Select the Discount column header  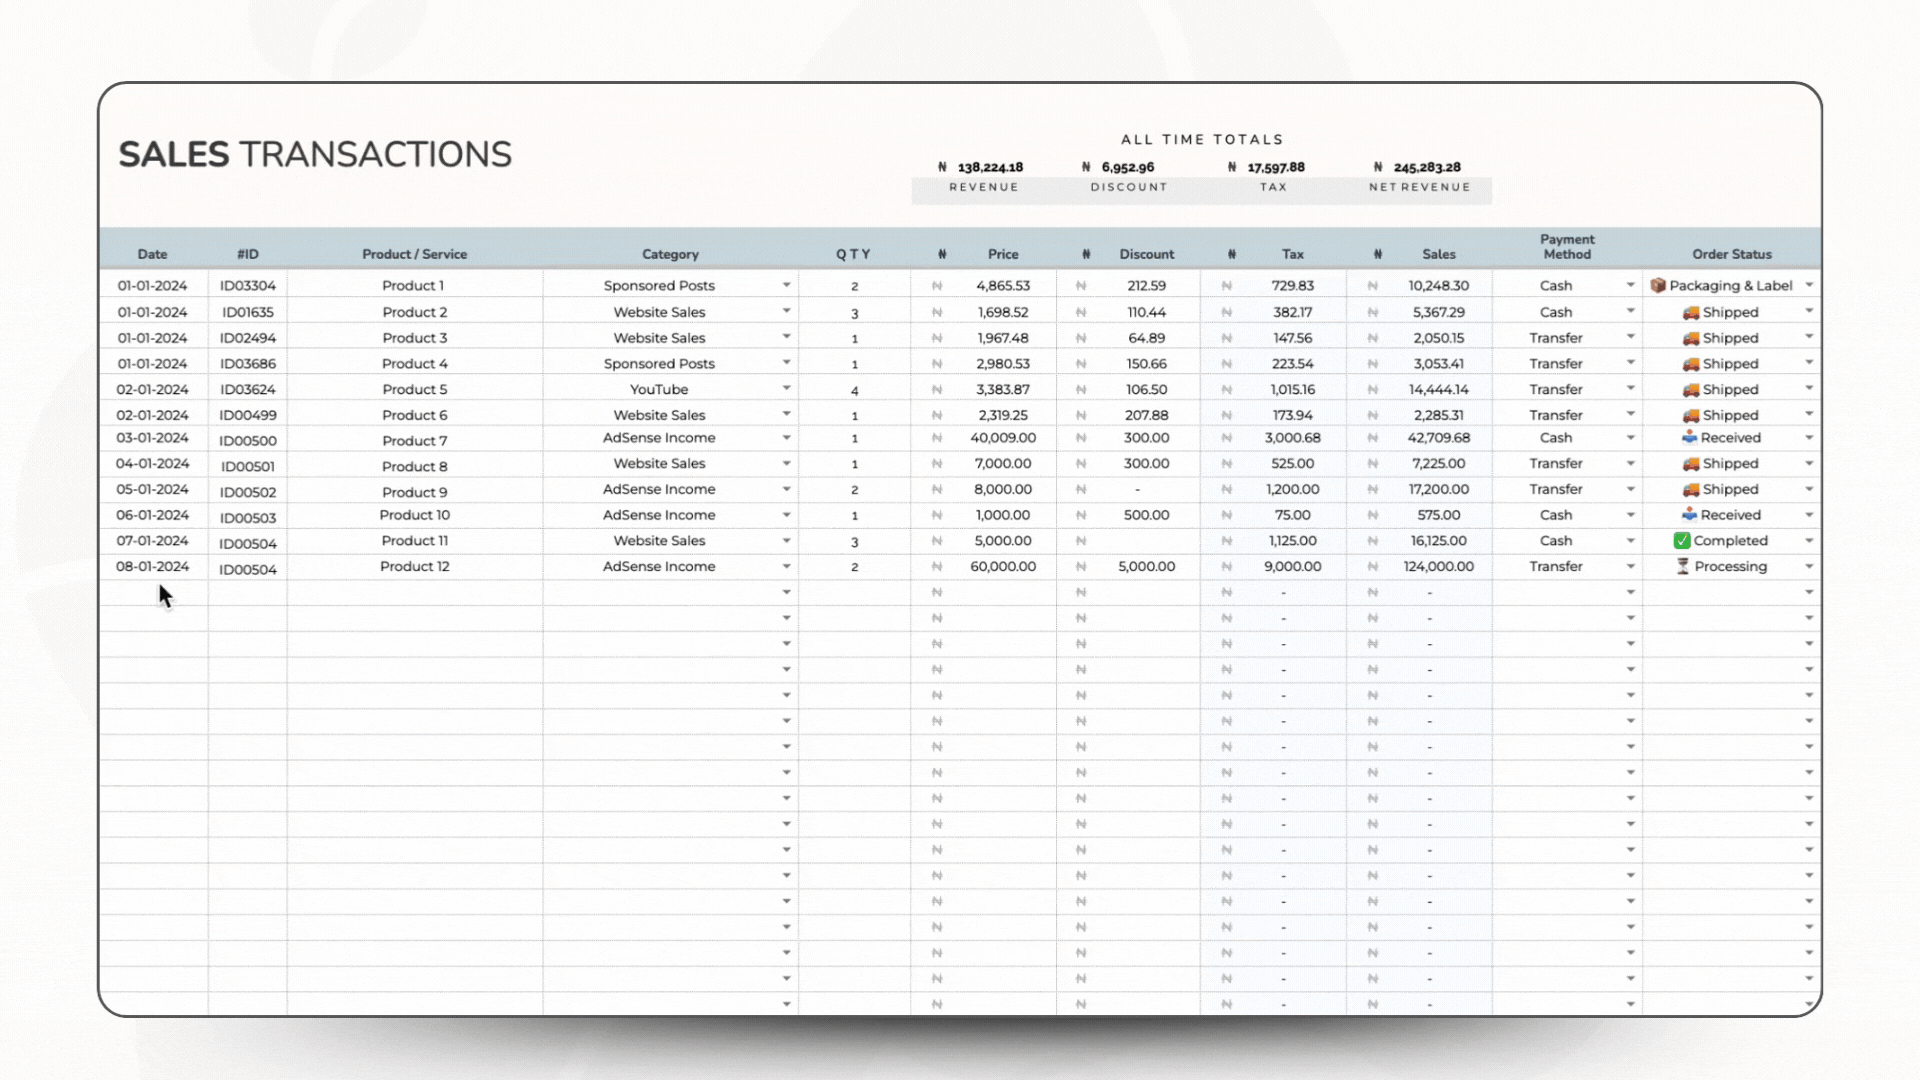1147,255
